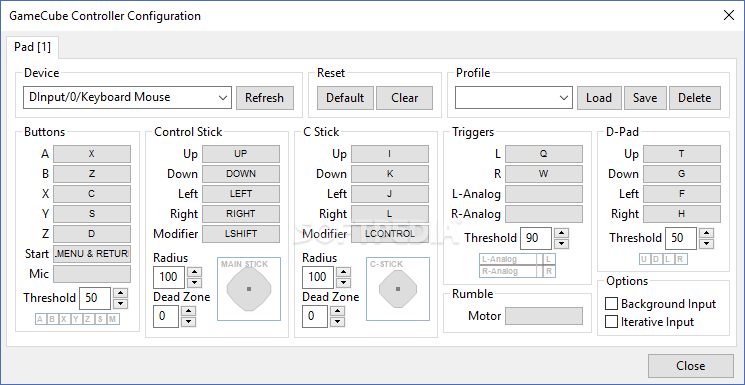This screenshot has width=745, height=385.
Task: Open the Device dropdown list
Action: coord(127,98)
